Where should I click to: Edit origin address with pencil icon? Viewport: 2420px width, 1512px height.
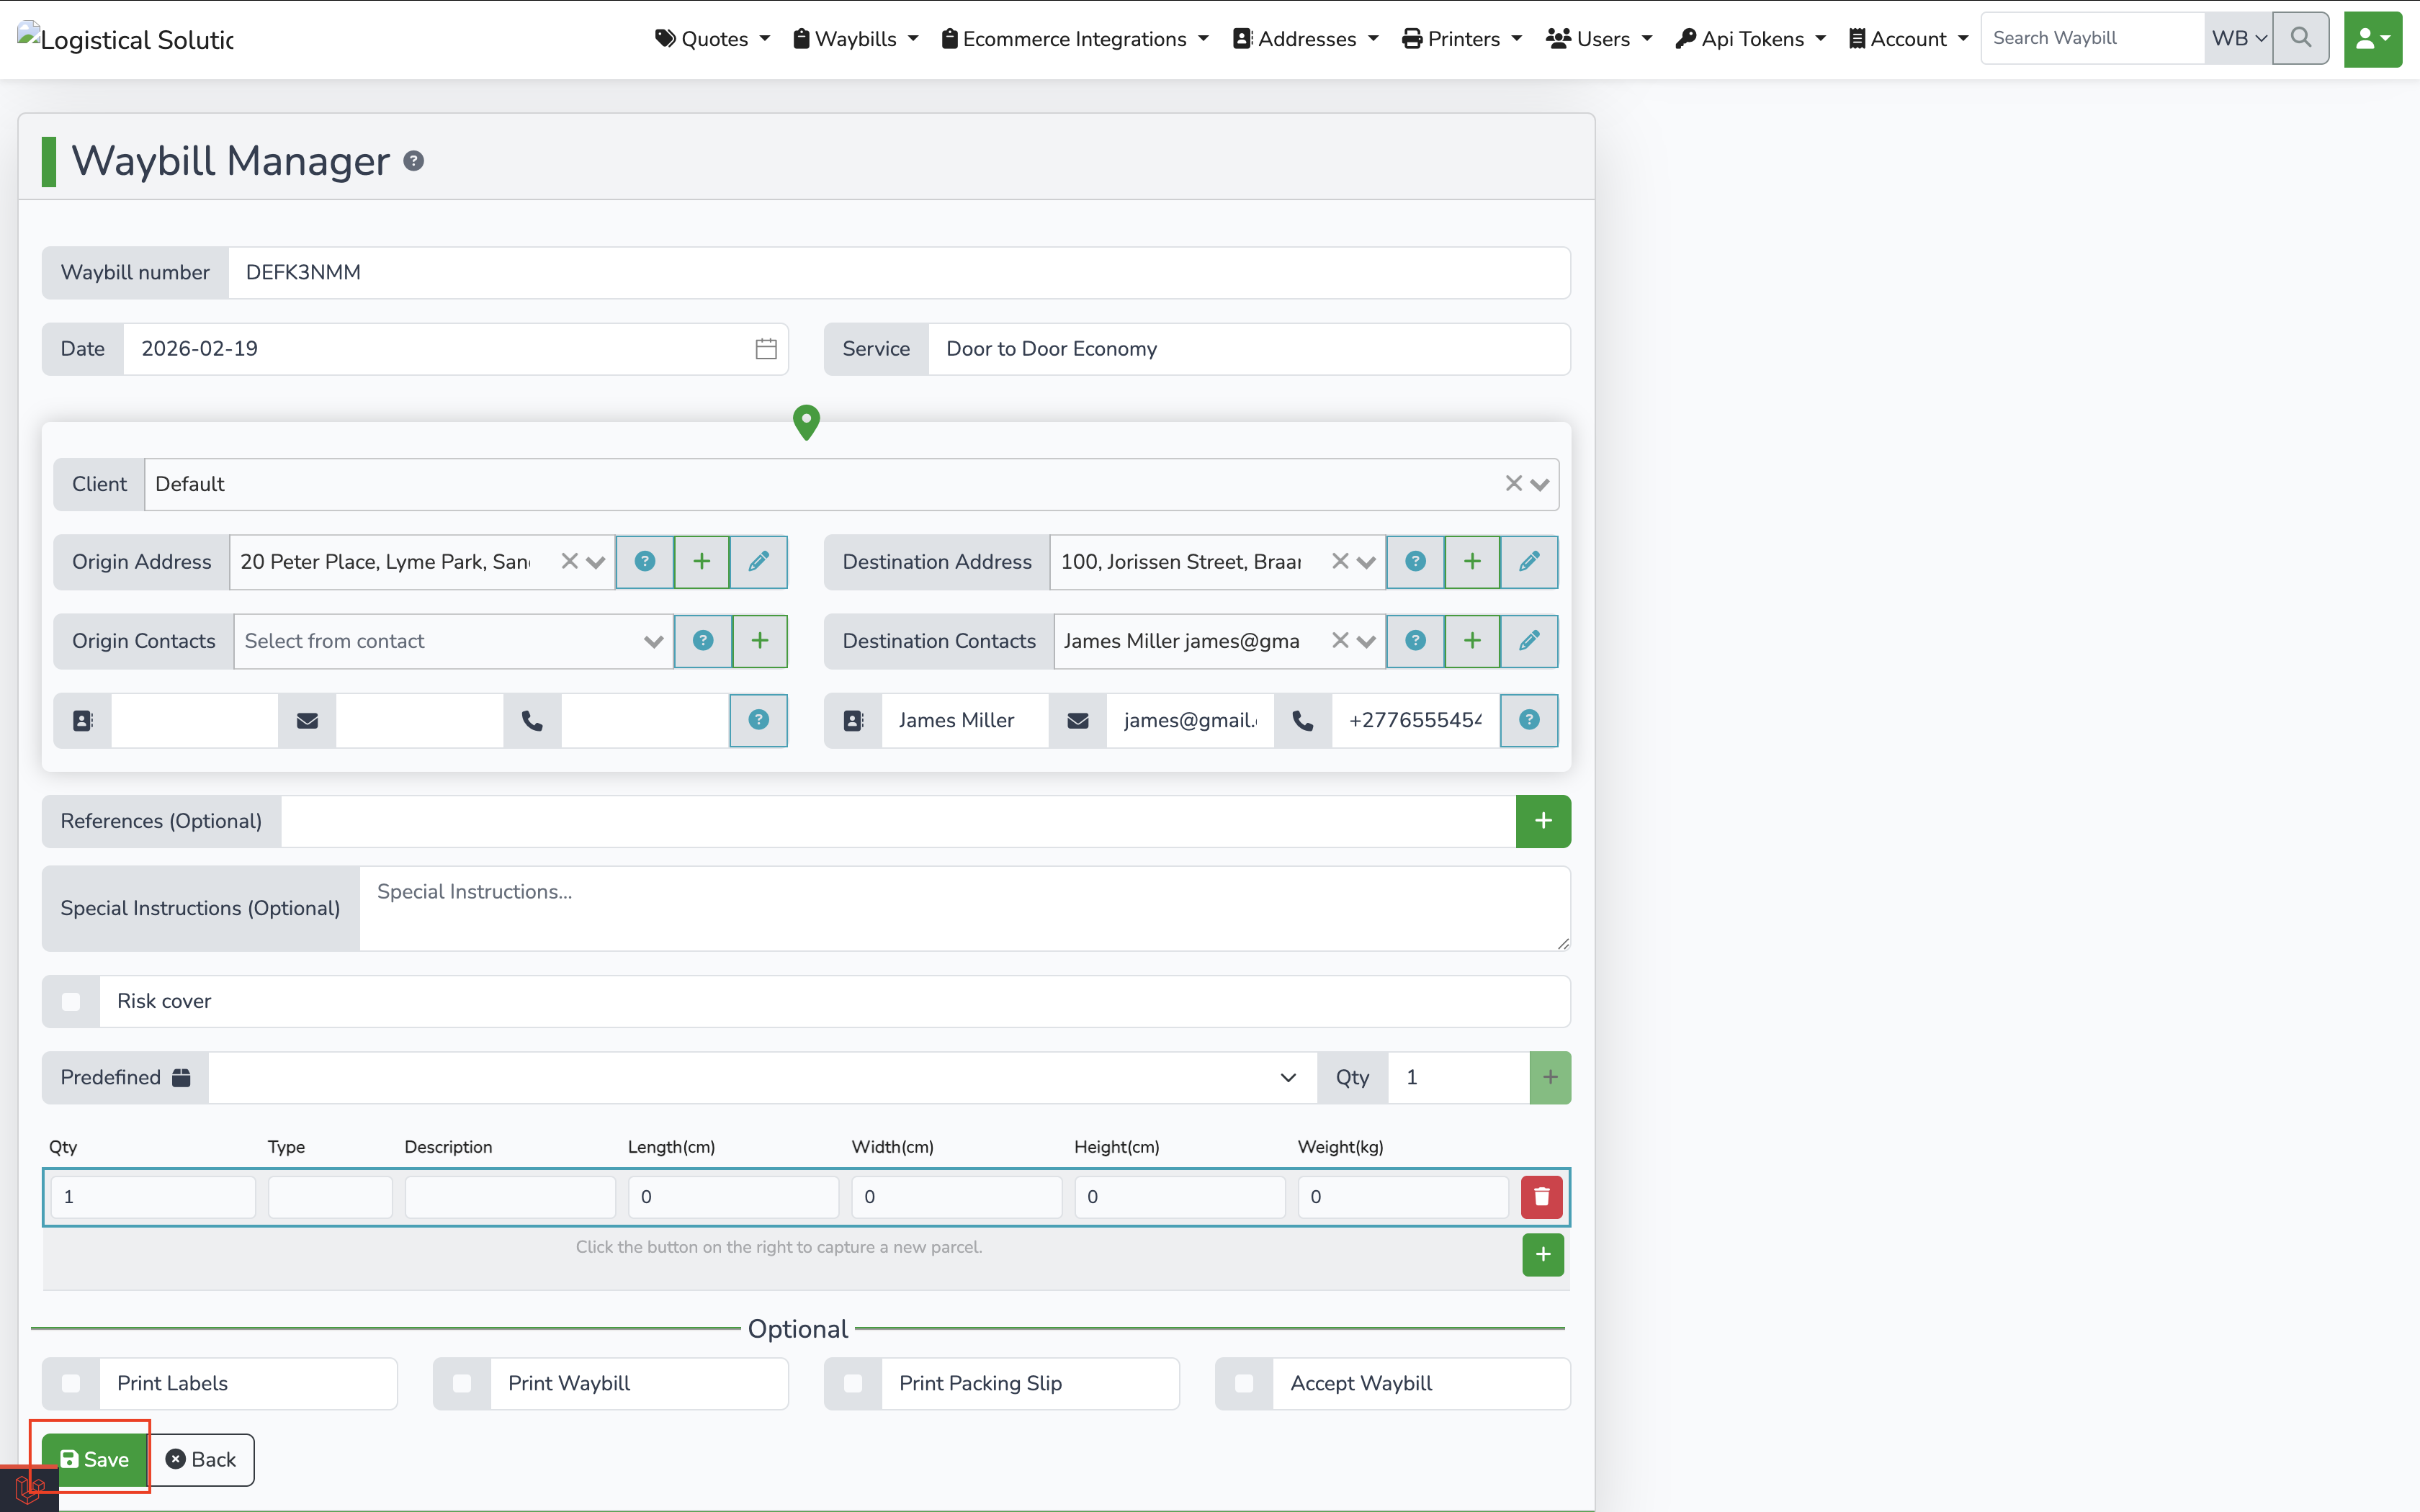758,562
